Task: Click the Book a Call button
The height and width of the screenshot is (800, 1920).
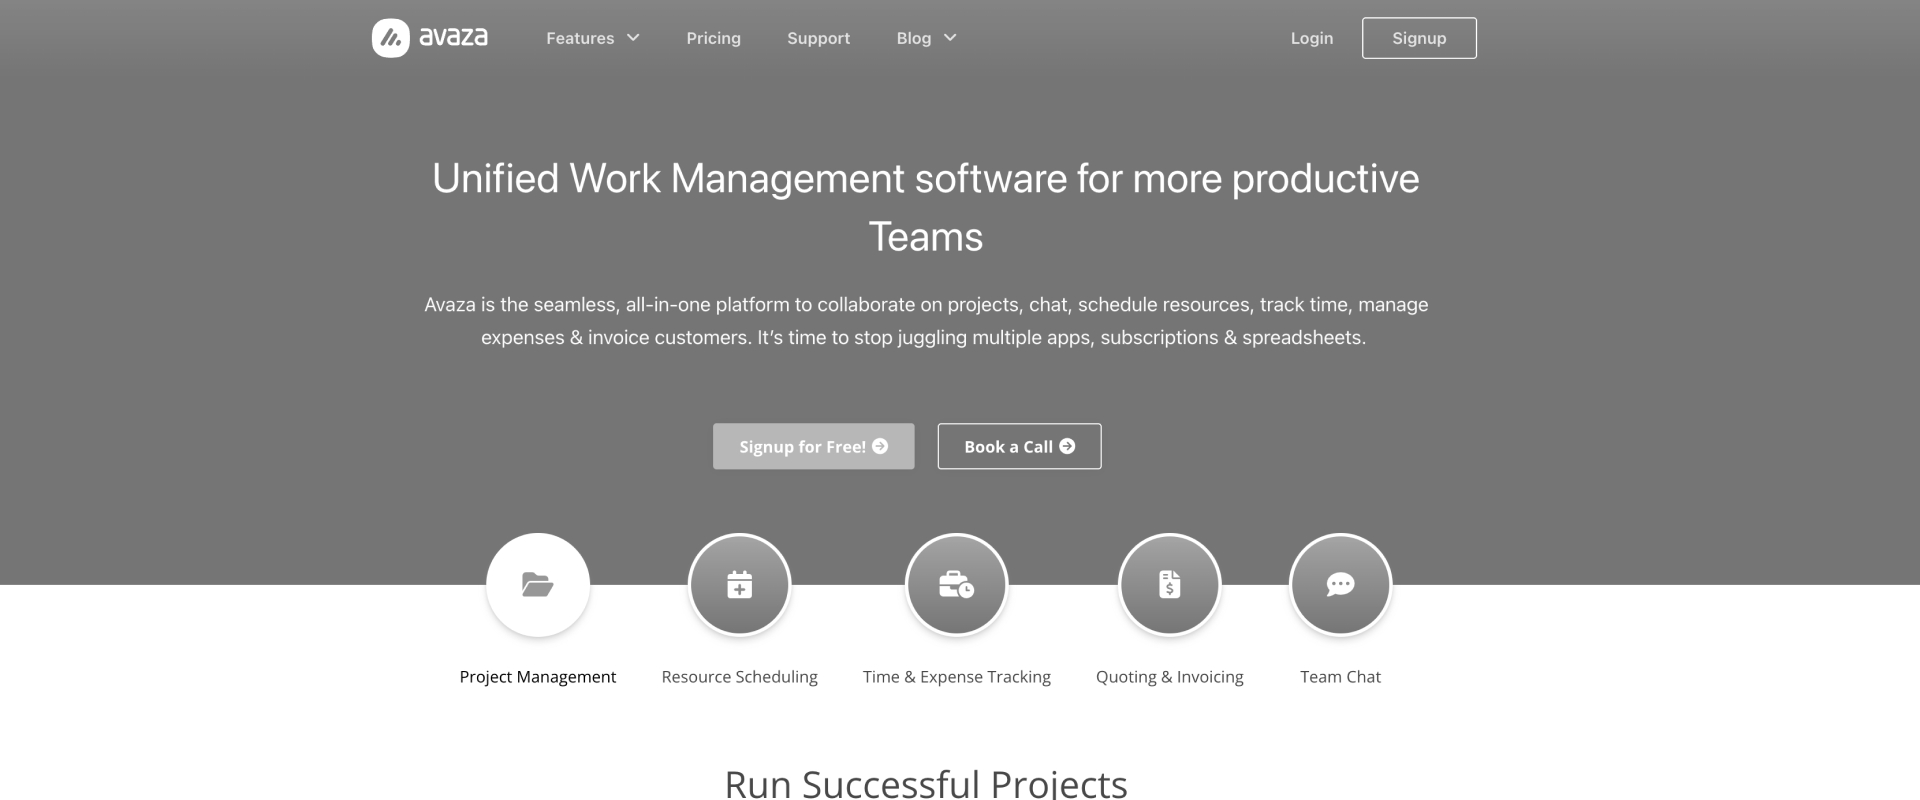Action: [1019, 446]
